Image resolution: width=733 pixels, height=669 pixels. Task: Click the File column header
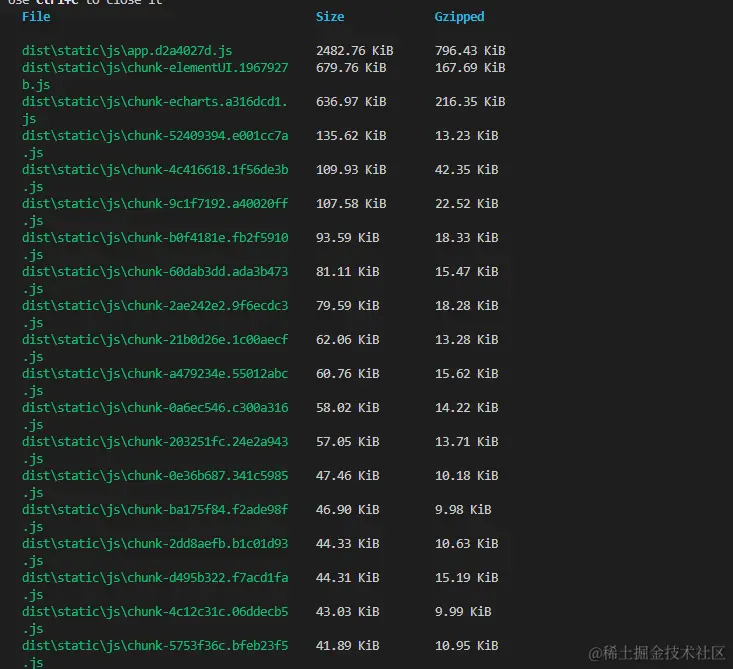[36, 17]
